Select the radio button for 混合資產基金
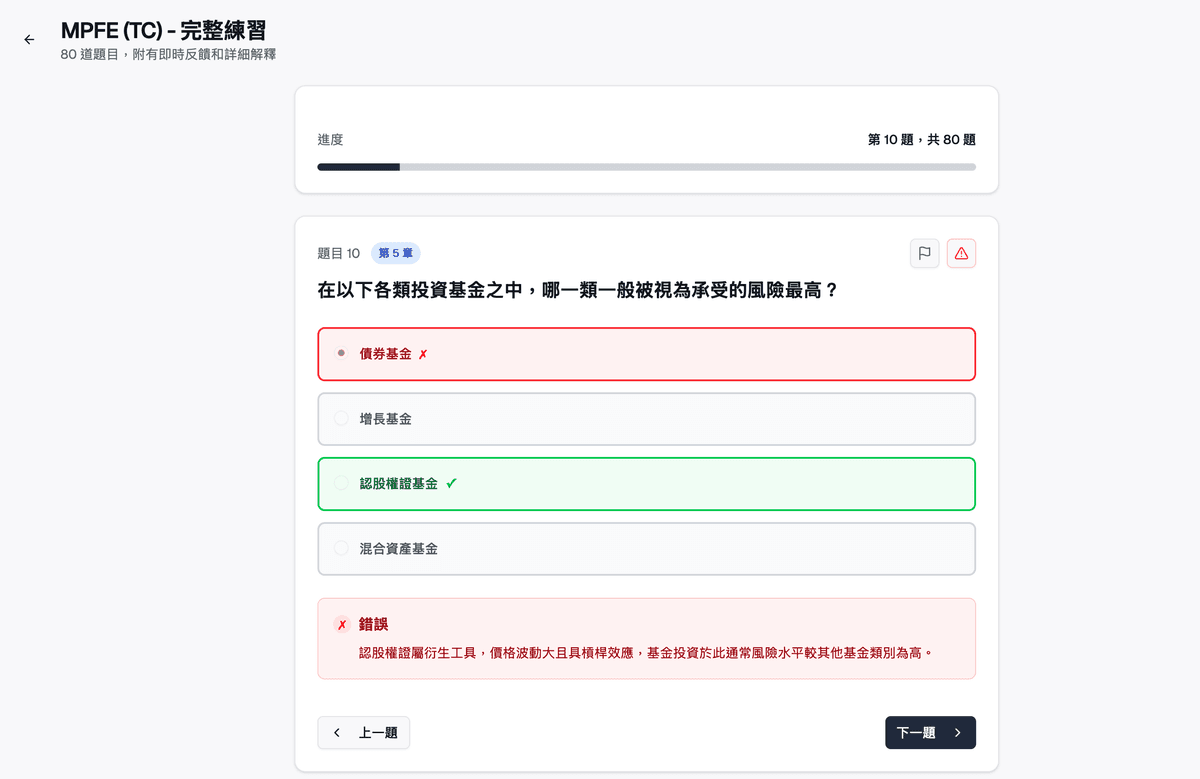Screen dimensions: 1200x779 [340, 548]
